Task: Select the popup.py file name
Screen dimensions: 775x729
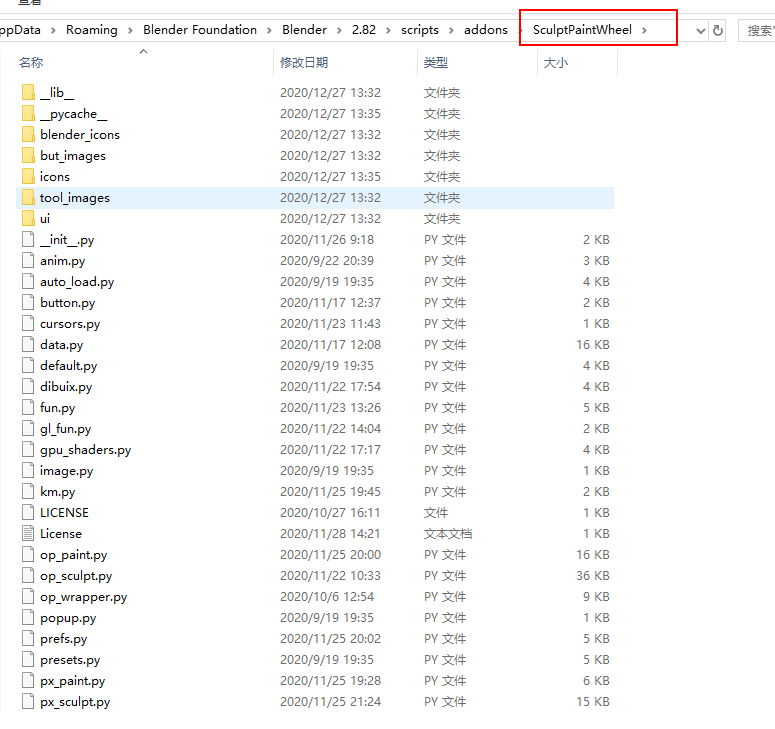Action: (68, 618)
